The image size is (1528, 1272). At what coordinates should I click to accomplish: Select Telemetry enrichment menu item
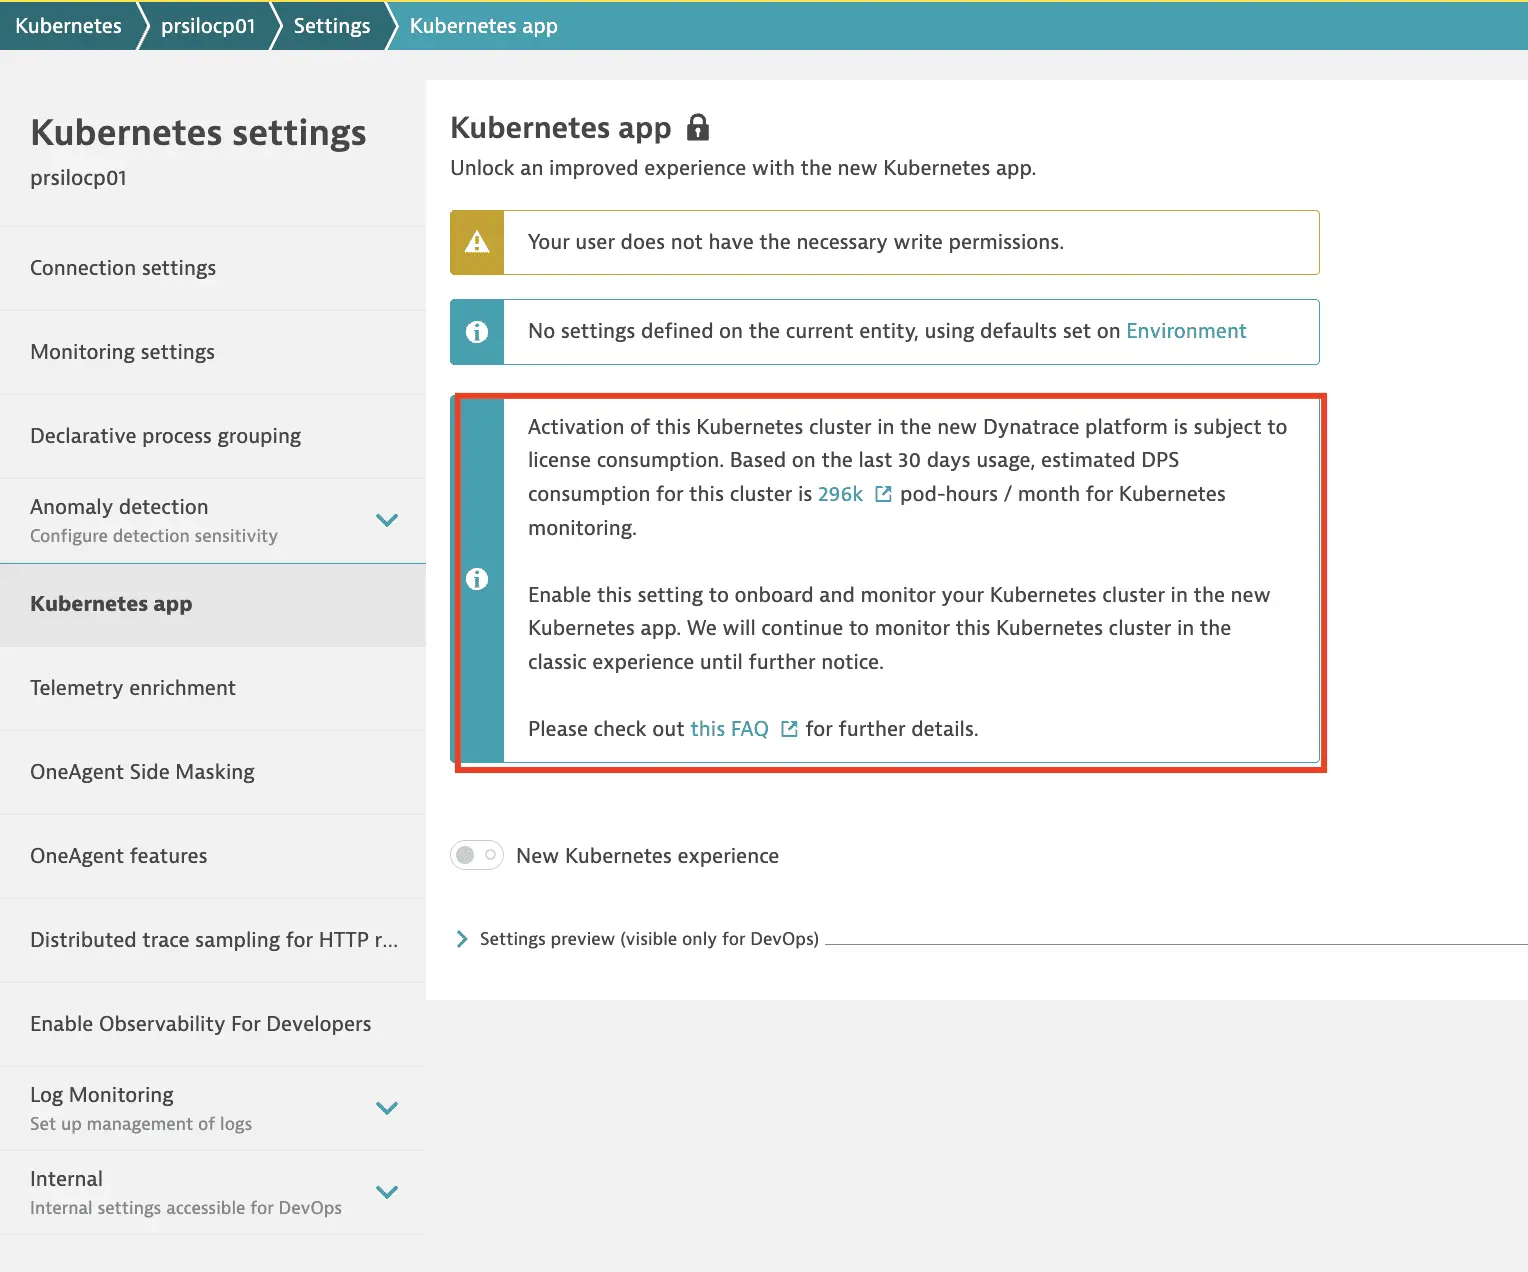[x=133, y=688]
